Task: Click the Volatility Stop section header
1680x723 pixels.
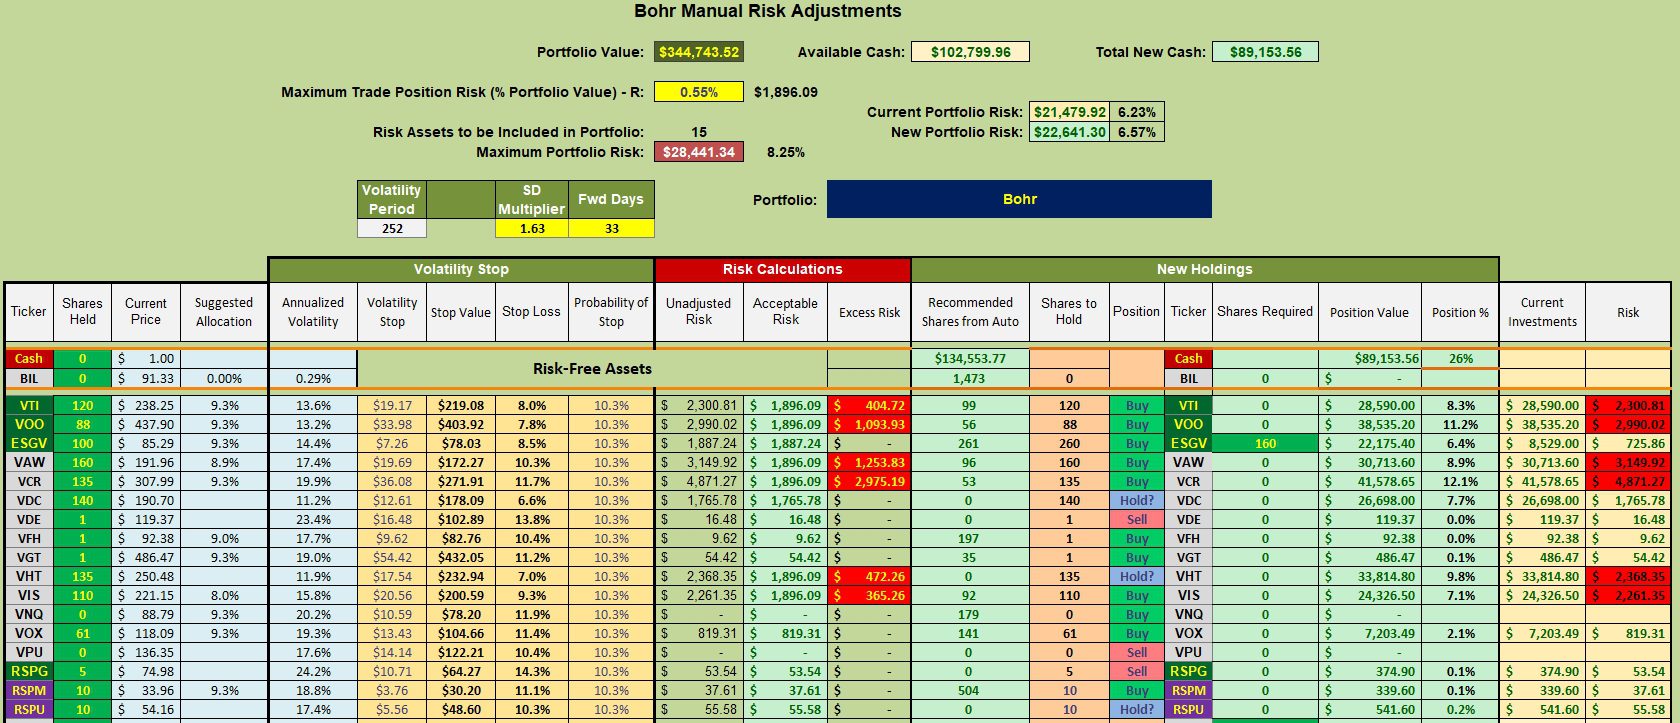Action: (x=461, y=269)
